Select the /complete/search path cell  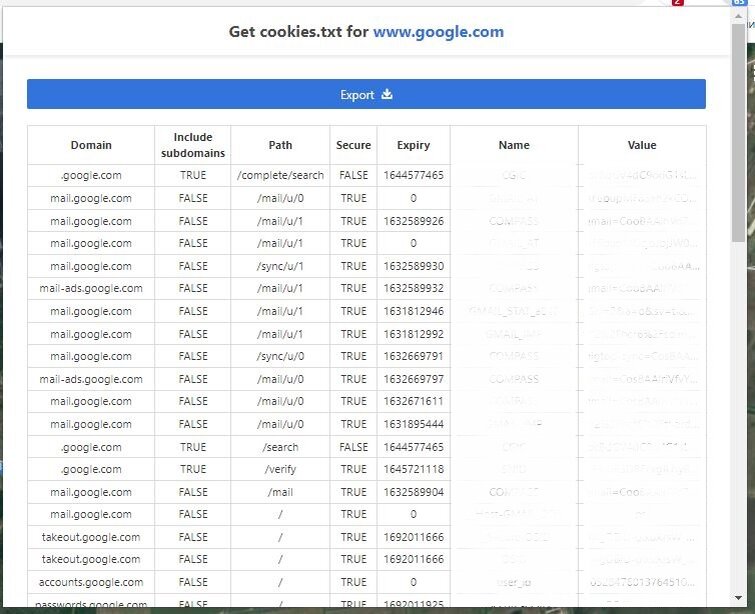(x=280, y=175)
